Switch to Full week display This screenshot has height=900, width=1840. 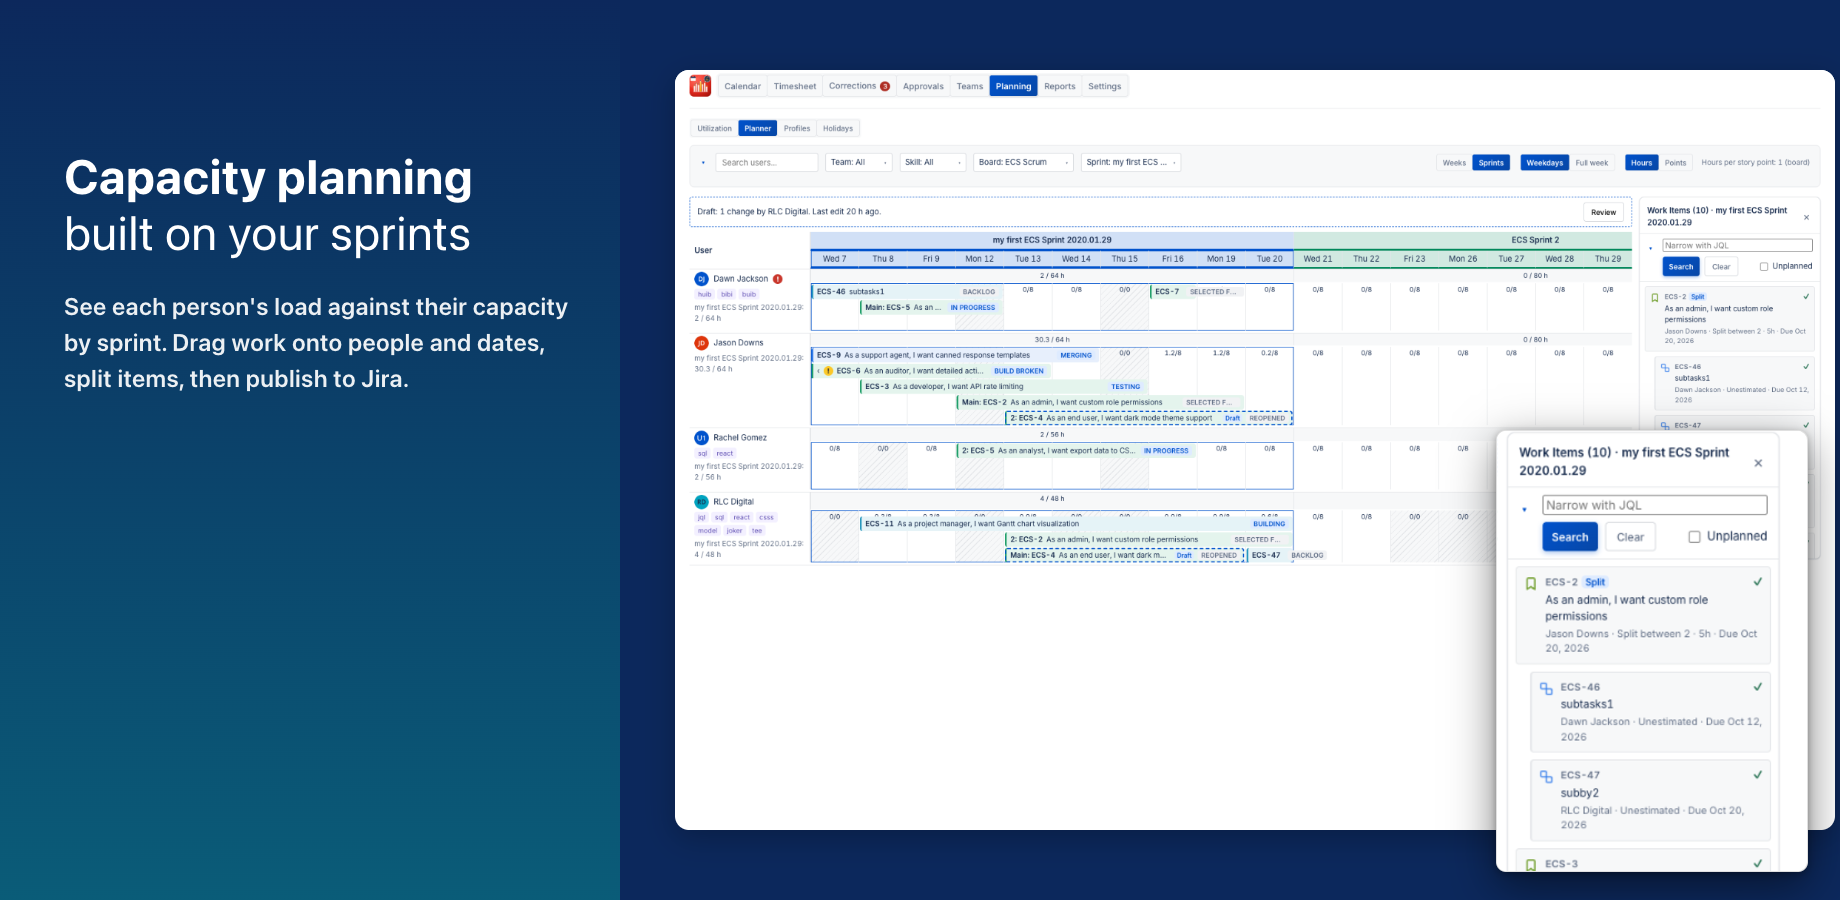coord(1592,163)
